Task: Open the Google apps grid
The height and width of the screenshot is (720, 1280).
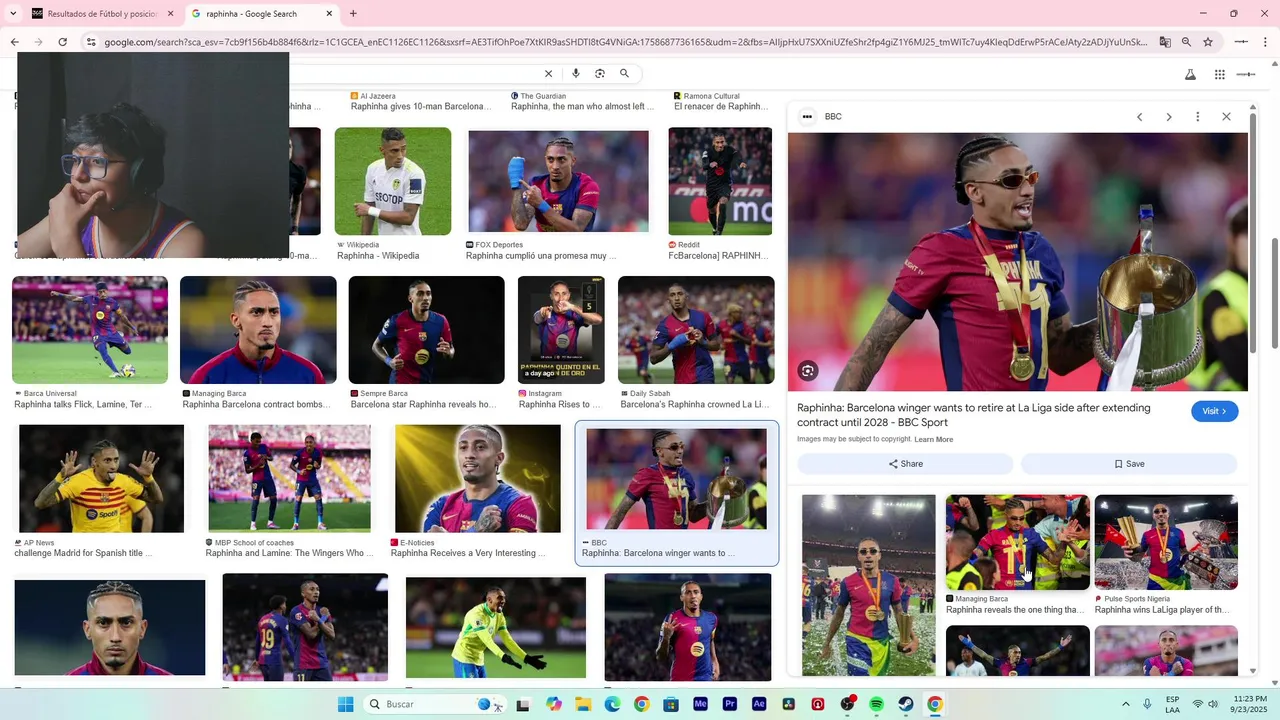Action: (x=1220, y=75)
